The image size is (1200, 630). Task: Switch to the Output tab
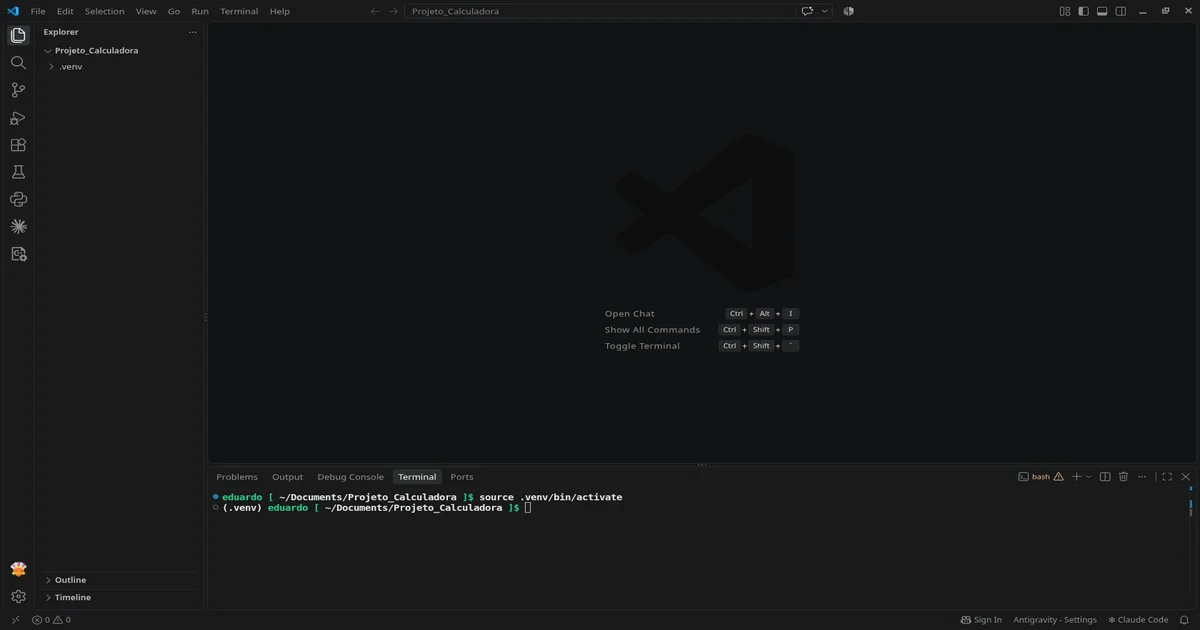pos(288,477)
